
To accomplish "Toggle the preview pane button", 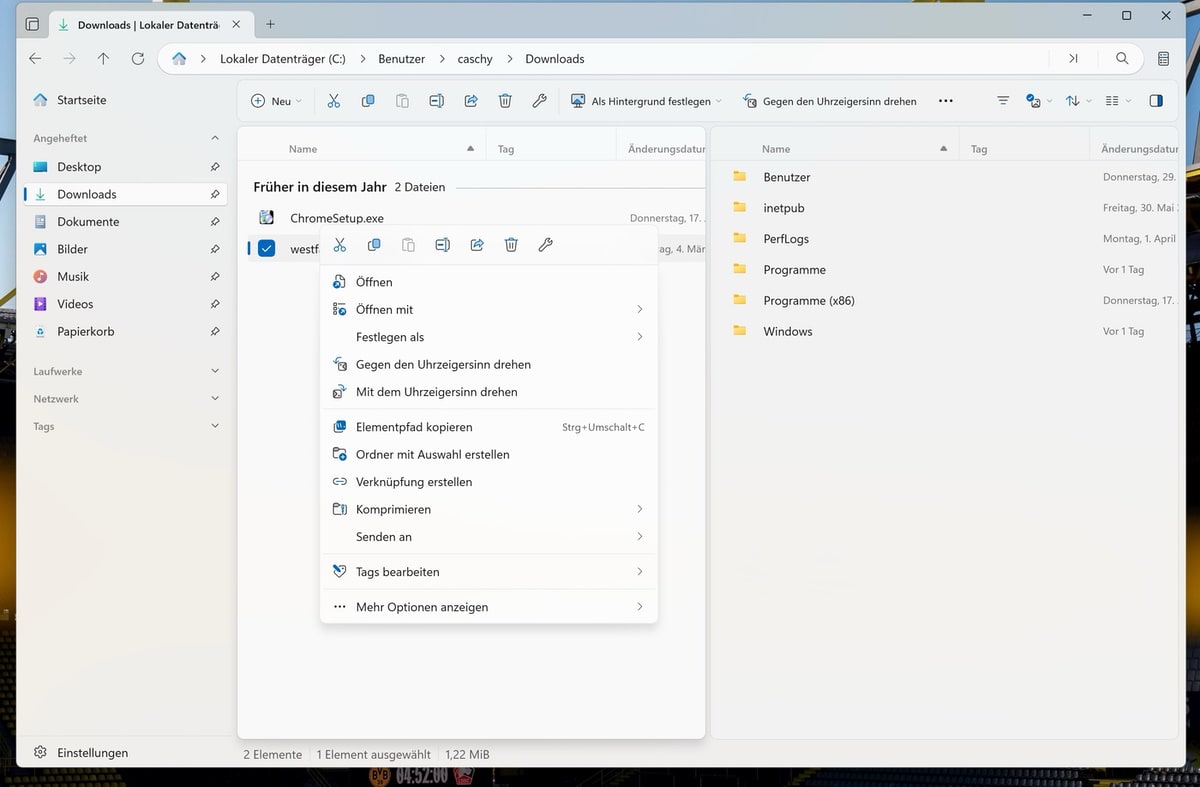I will [x=1156, y=101].
